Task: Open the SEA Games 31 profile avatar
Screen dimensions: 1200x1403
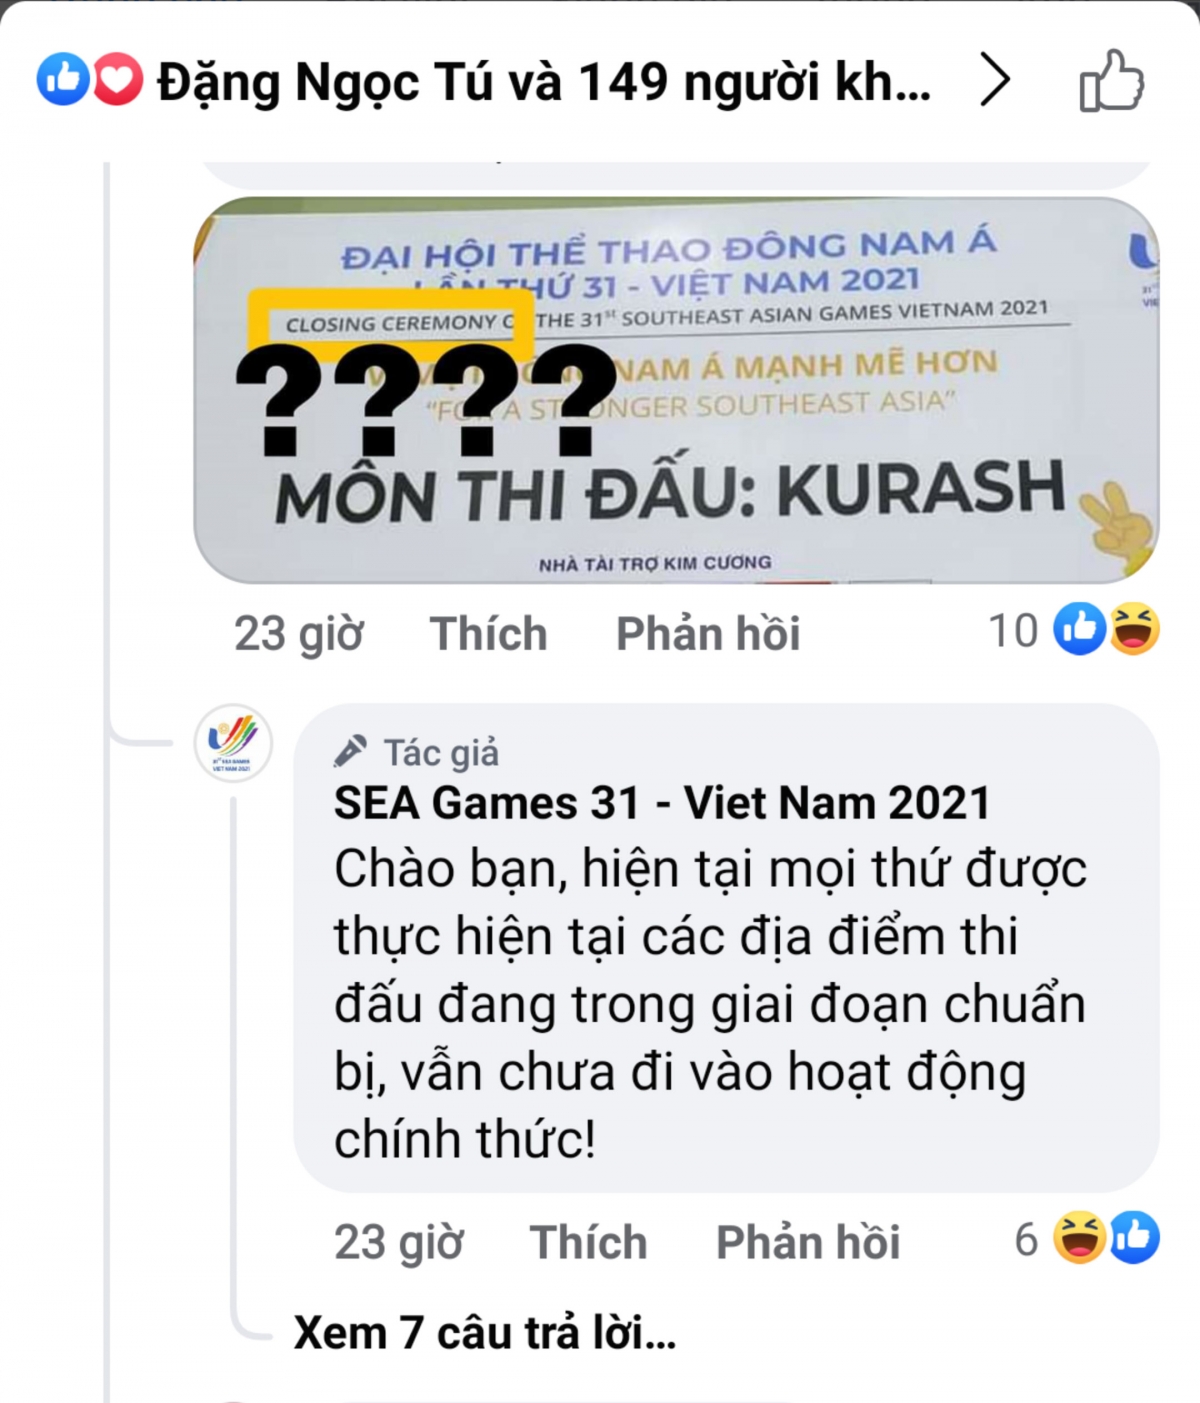Action: pos(233,743)
